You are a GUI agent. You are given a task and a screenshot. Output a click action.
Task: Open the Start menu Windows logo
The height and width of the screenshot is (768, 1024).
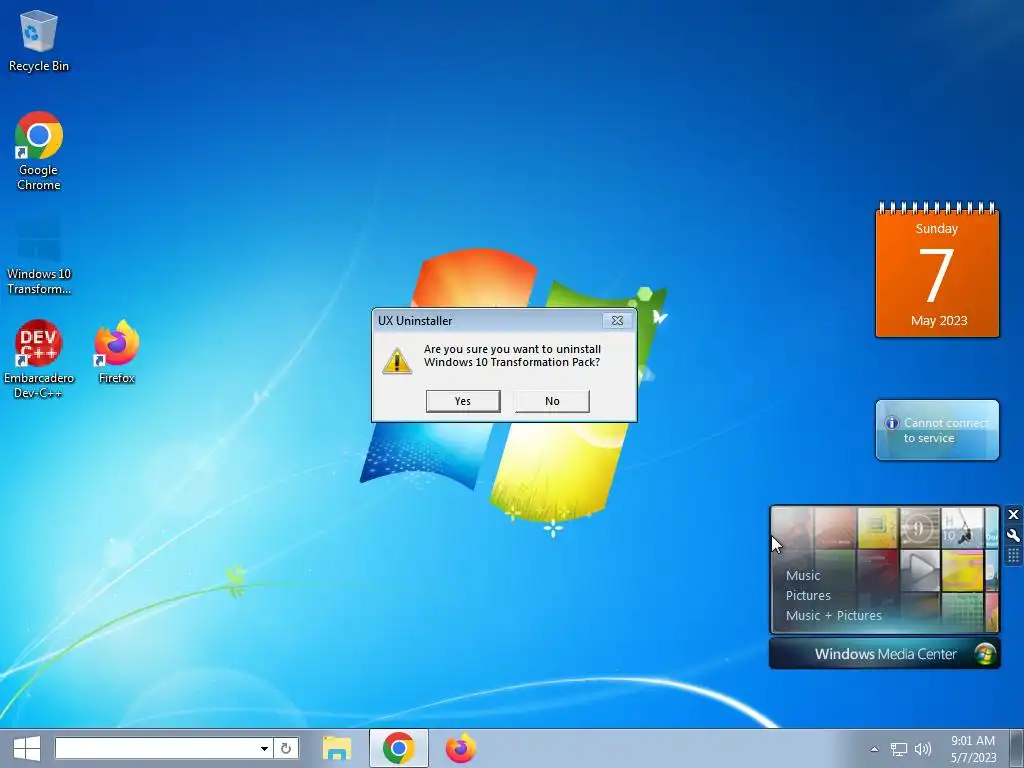(27, 748)
